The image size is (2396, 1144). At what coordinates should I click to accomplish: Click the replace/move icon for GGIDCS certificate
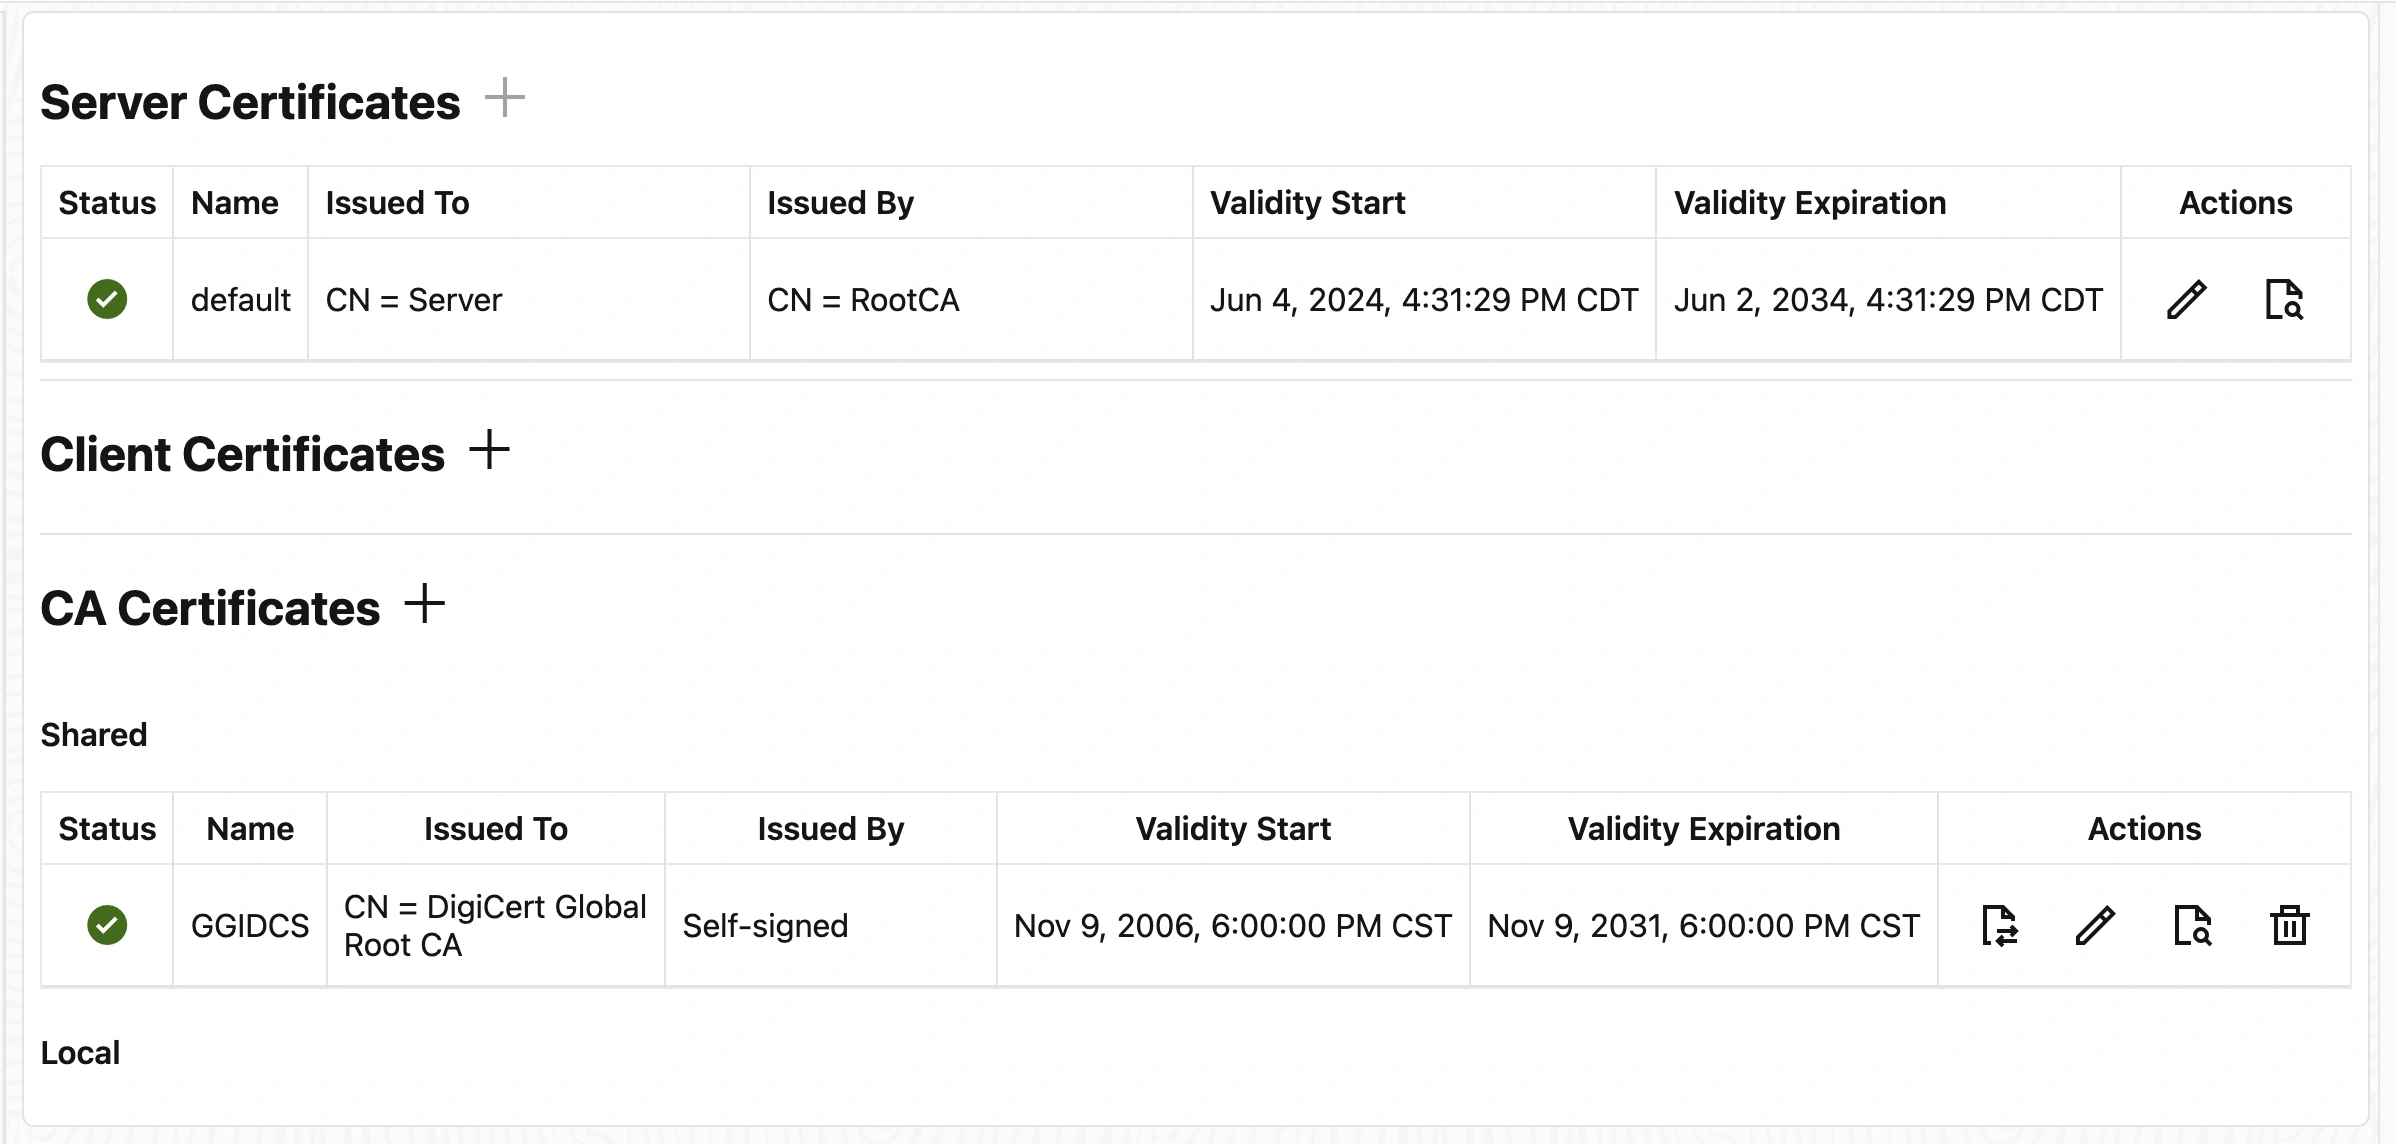pyautogui.click(x=2000, y=925)
